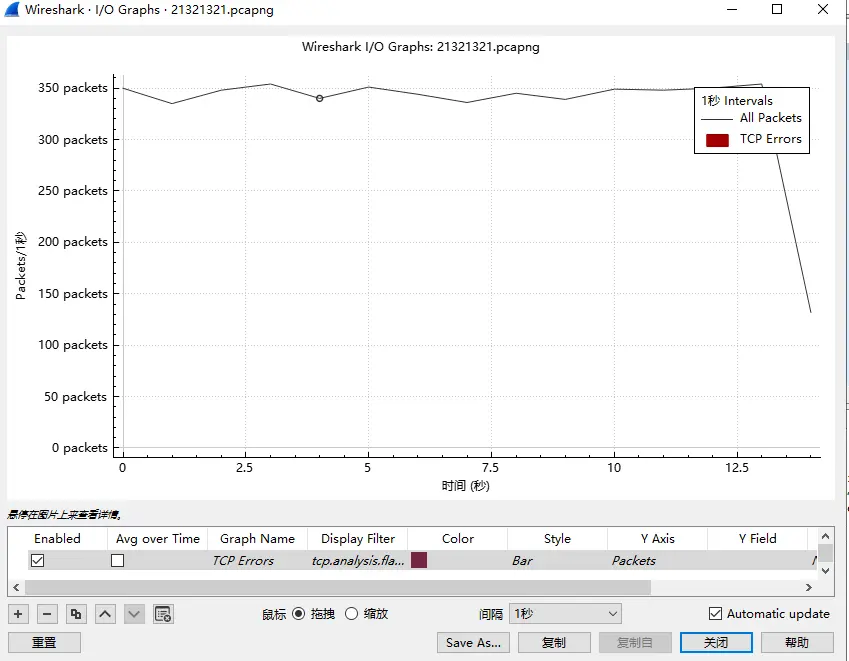Click the 350 packets Y-axis label
Image resolution: width=849 pixels, height=661 pixels.
(x=73, y=88)
